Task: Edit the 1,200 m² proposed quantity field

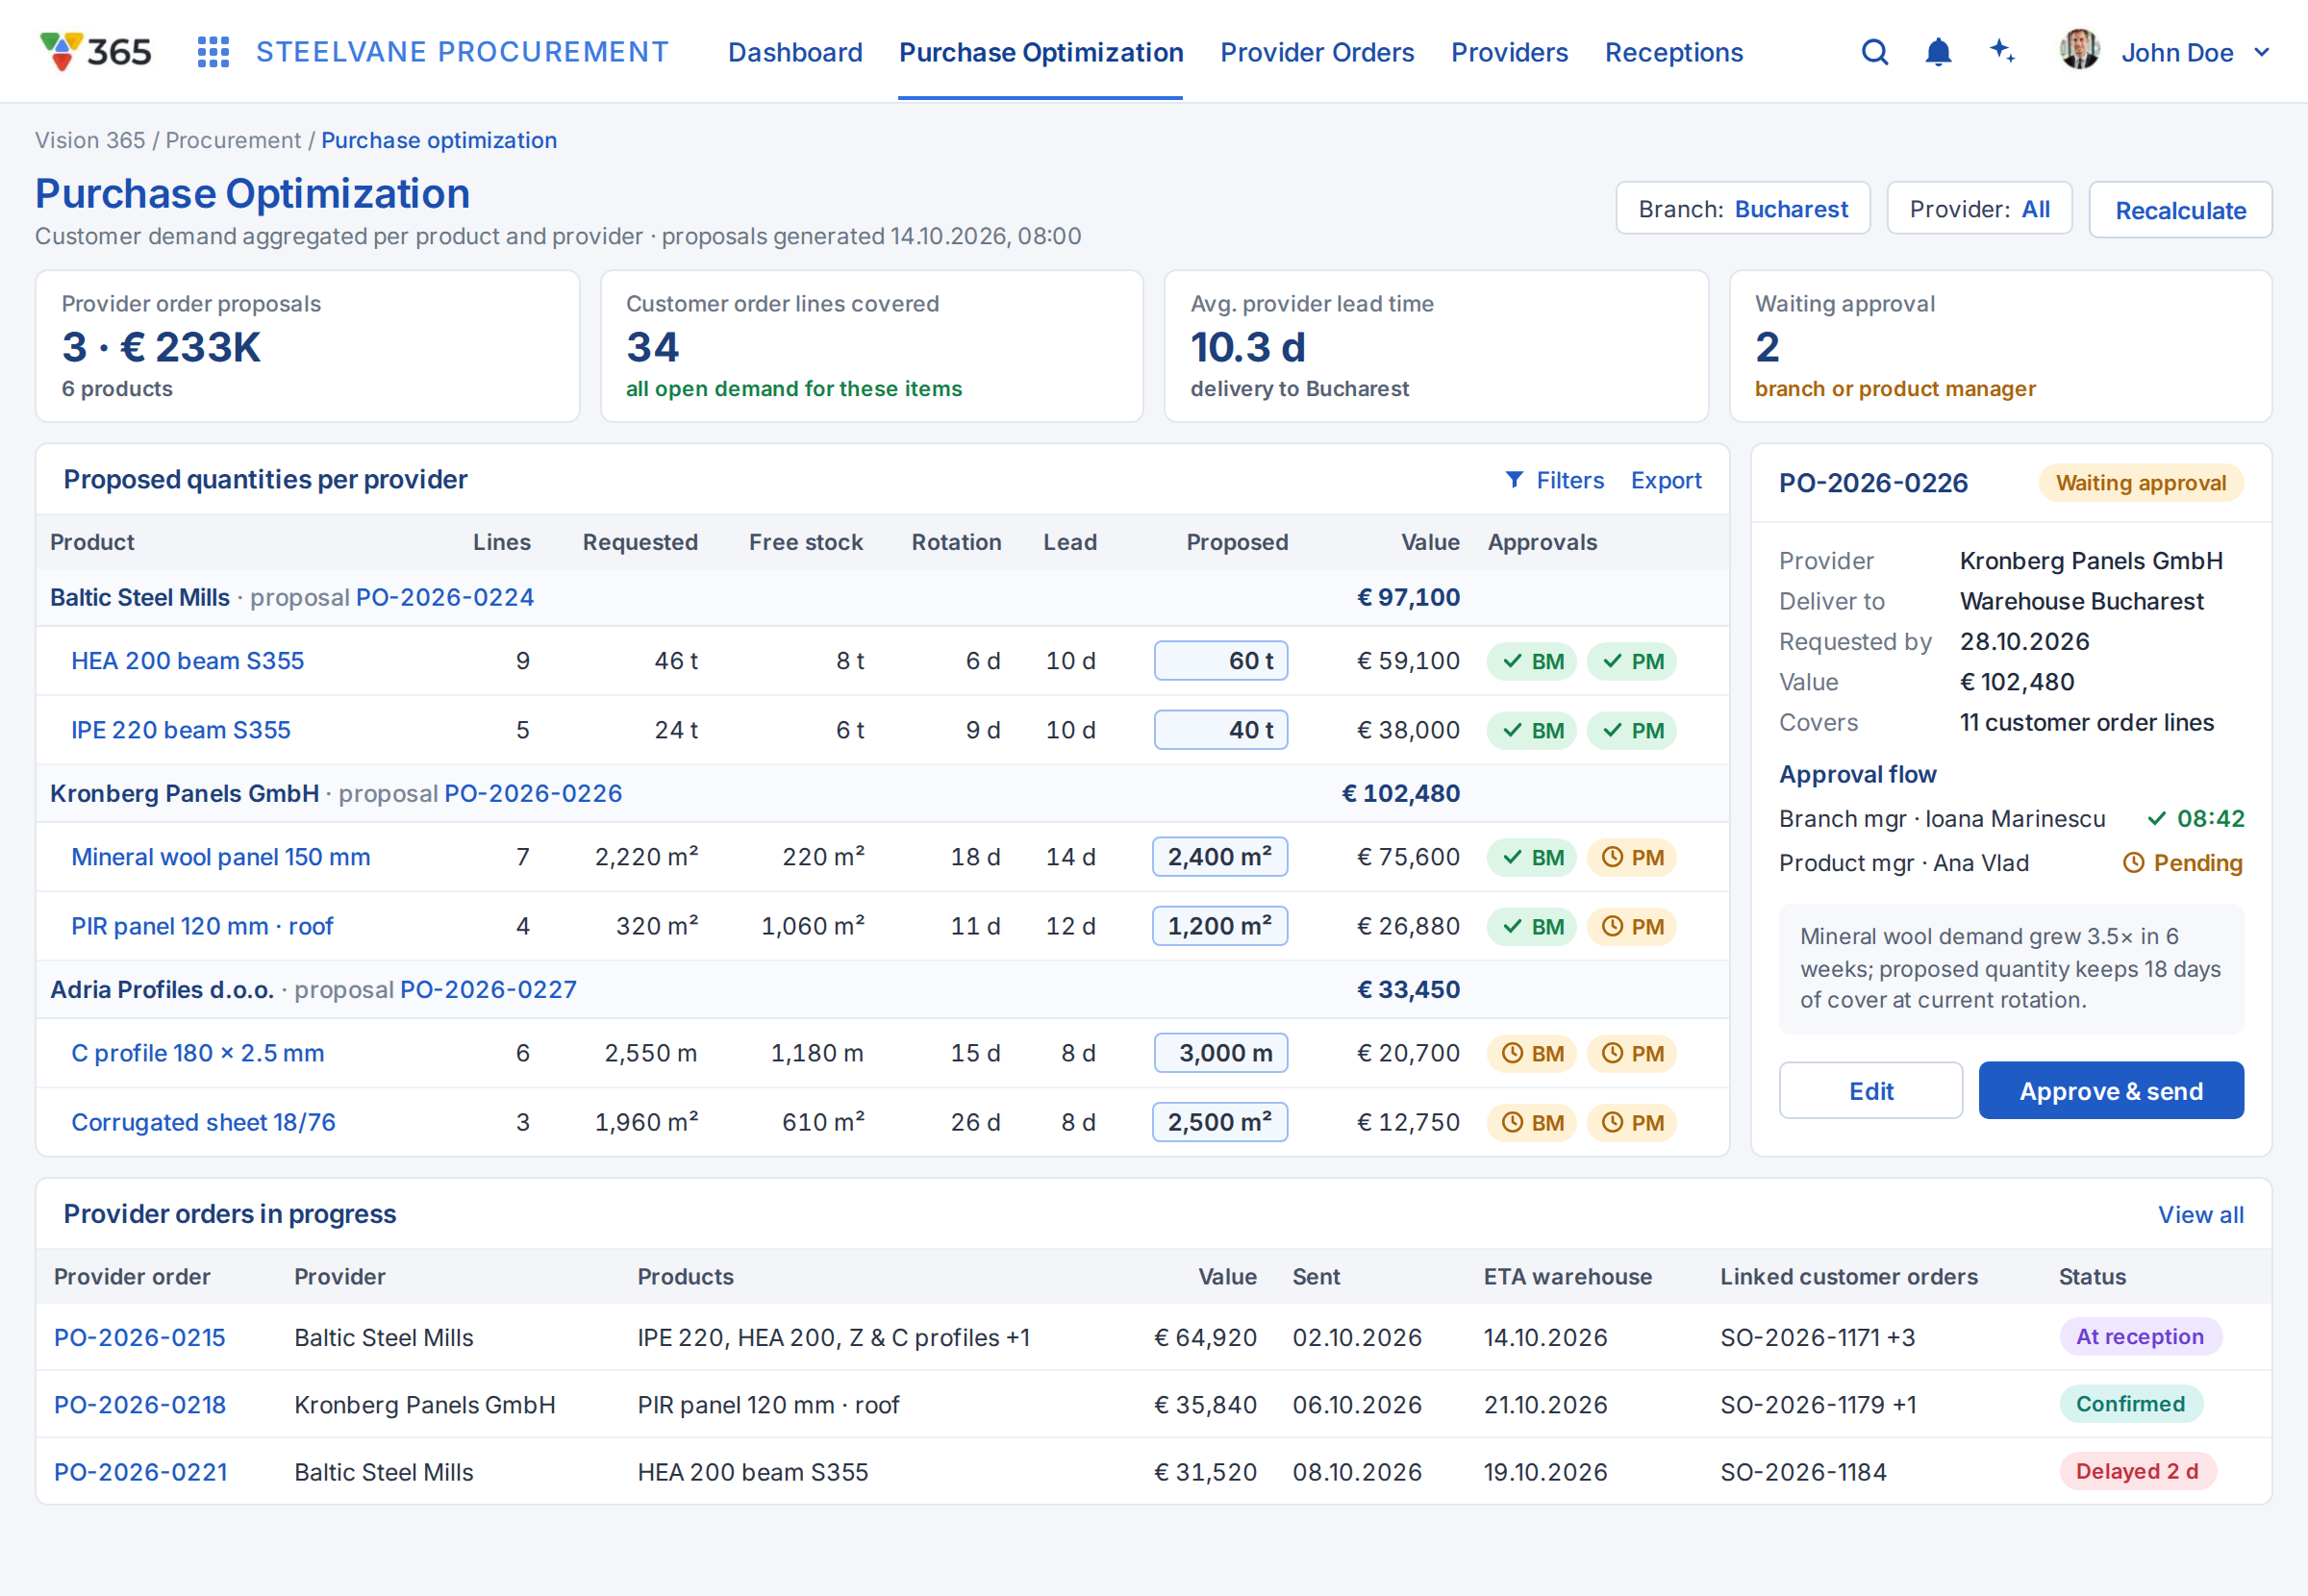Action: tap(1220, 926)
